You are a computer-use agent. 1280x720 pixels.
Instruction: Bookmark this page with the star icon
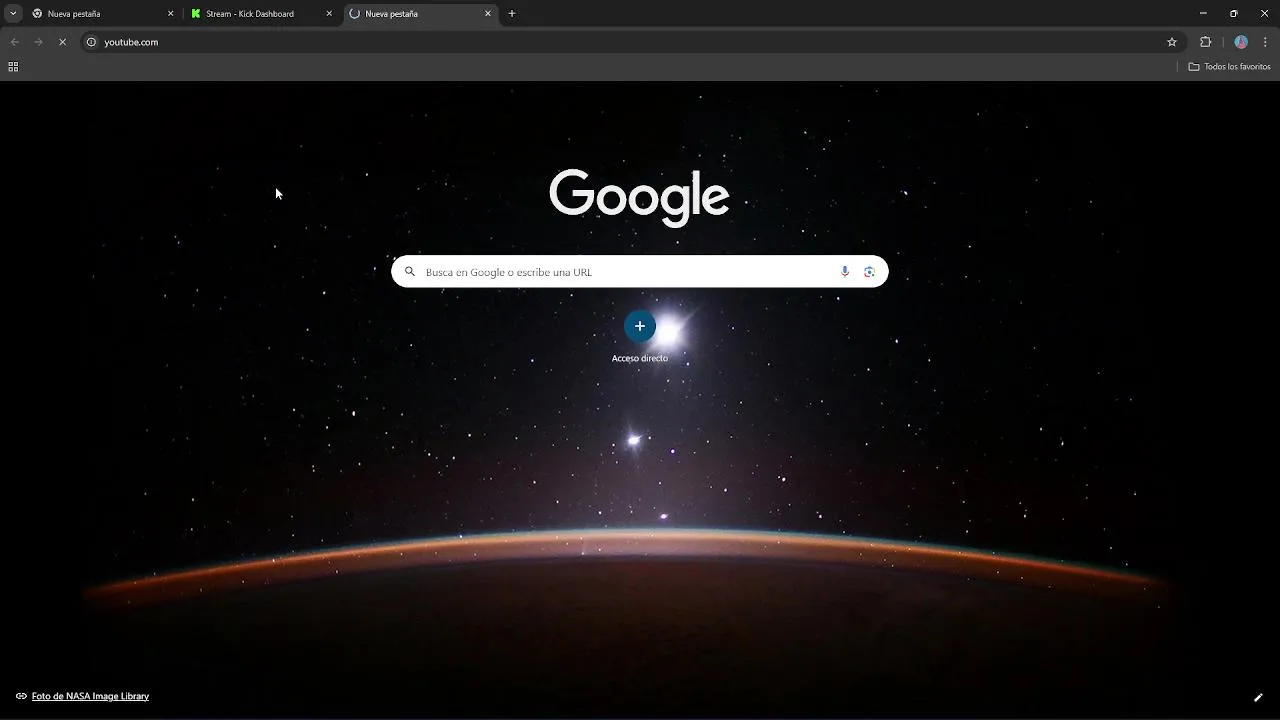[x=1172, y=42]
